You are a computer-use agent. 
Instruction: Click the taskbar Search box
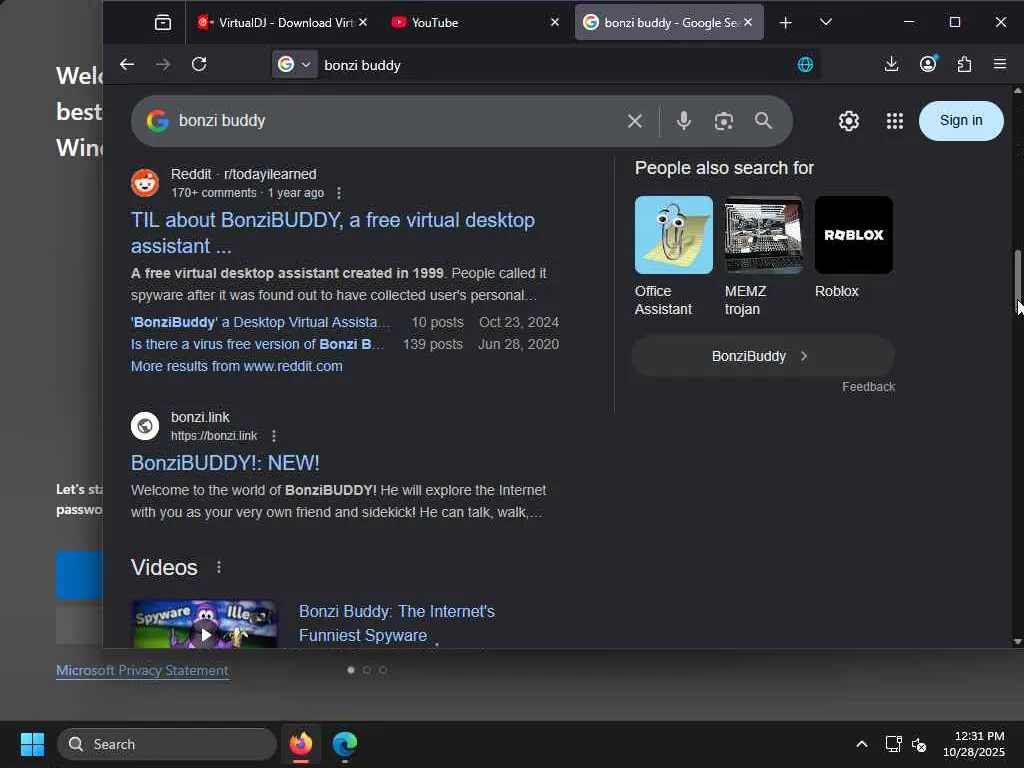pos(167,744)
